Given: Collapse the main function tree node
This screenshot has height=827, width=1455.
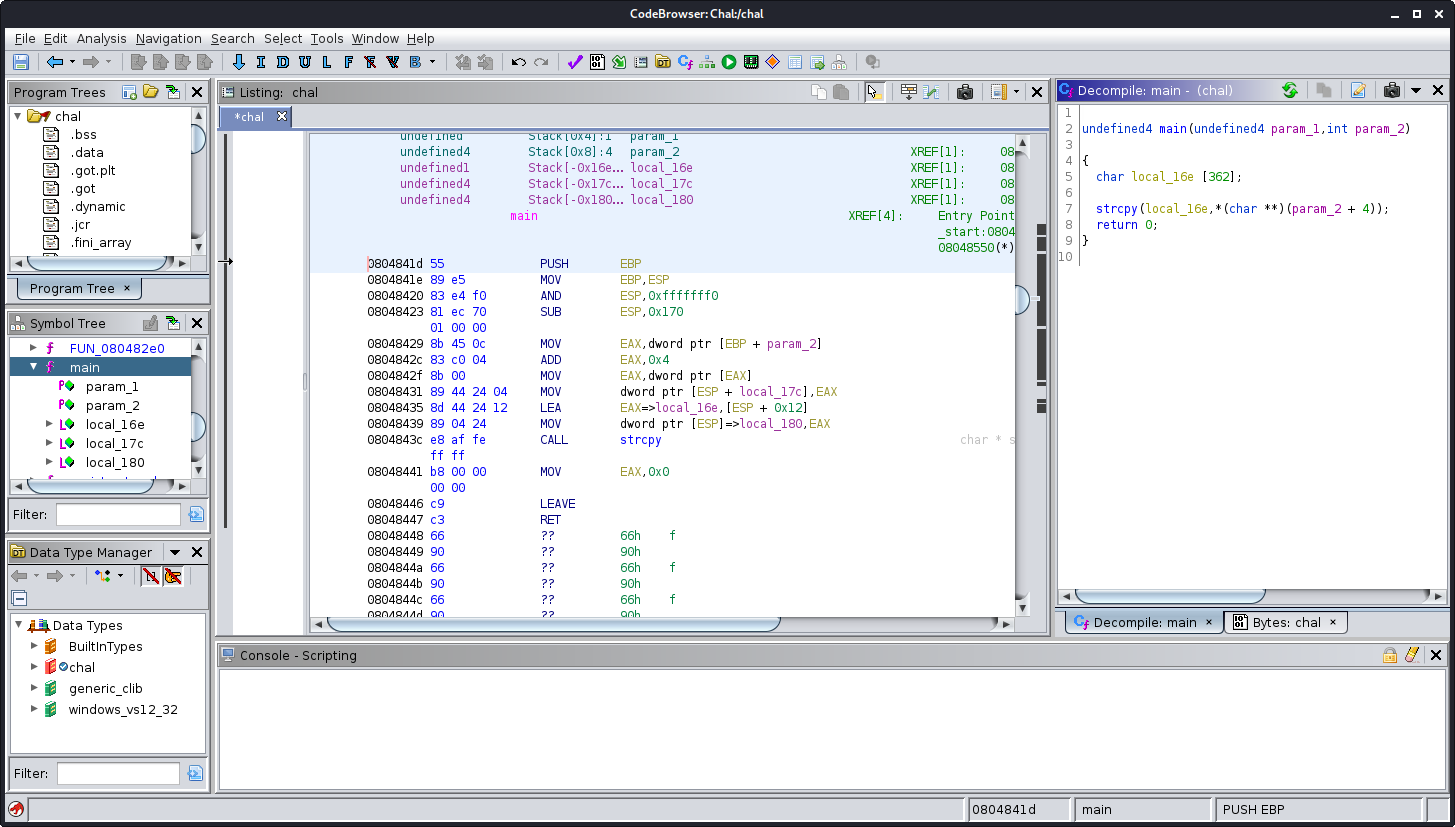Looking at the screenshot, I should [33, 367].
